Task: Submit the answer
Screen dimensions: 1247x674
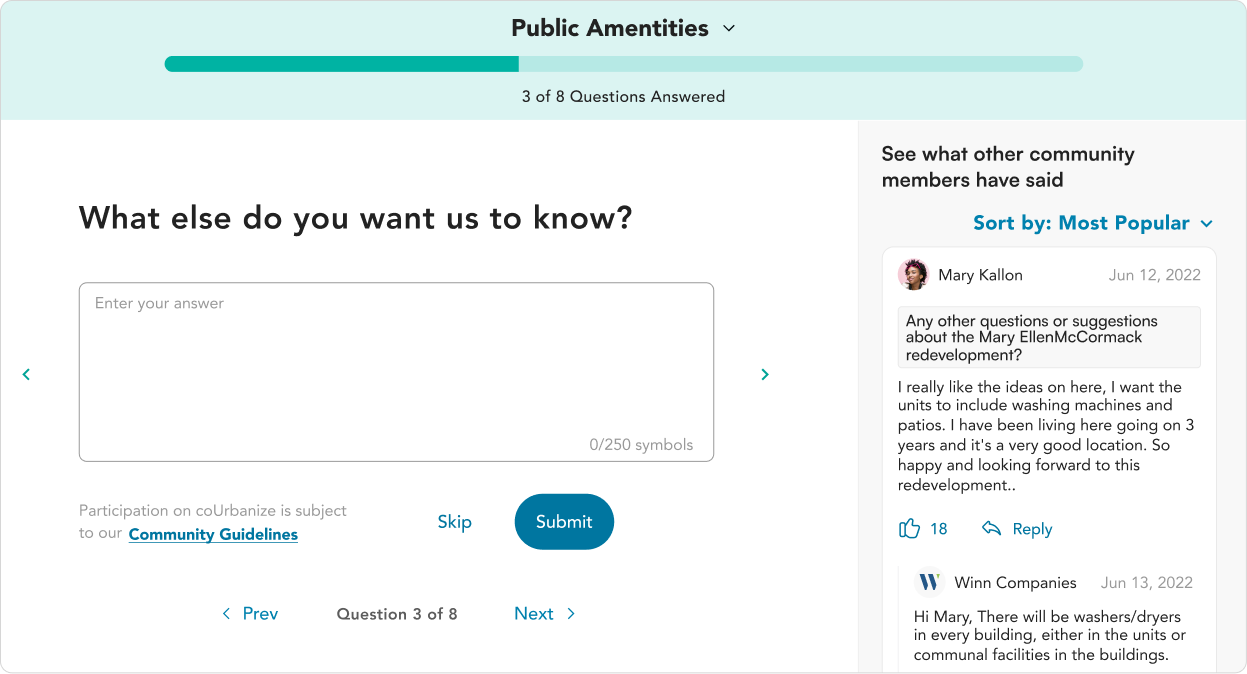Action: 564,521
